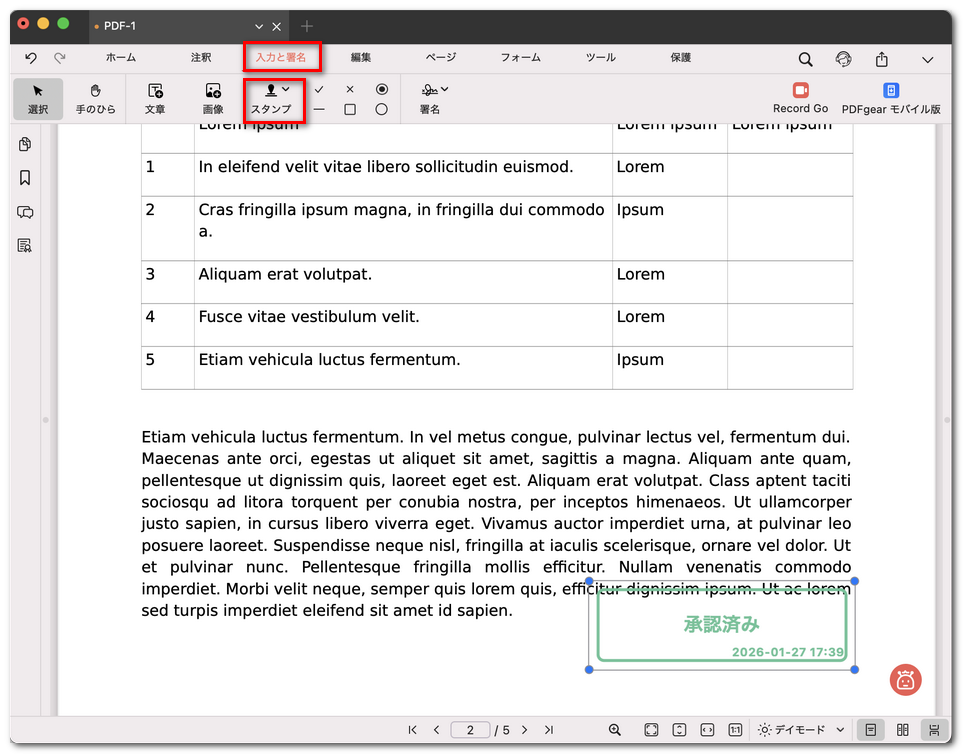Screen dimensions: 963x754
Task: Show the comments sidebar panel
Action: tap(25, 212)
